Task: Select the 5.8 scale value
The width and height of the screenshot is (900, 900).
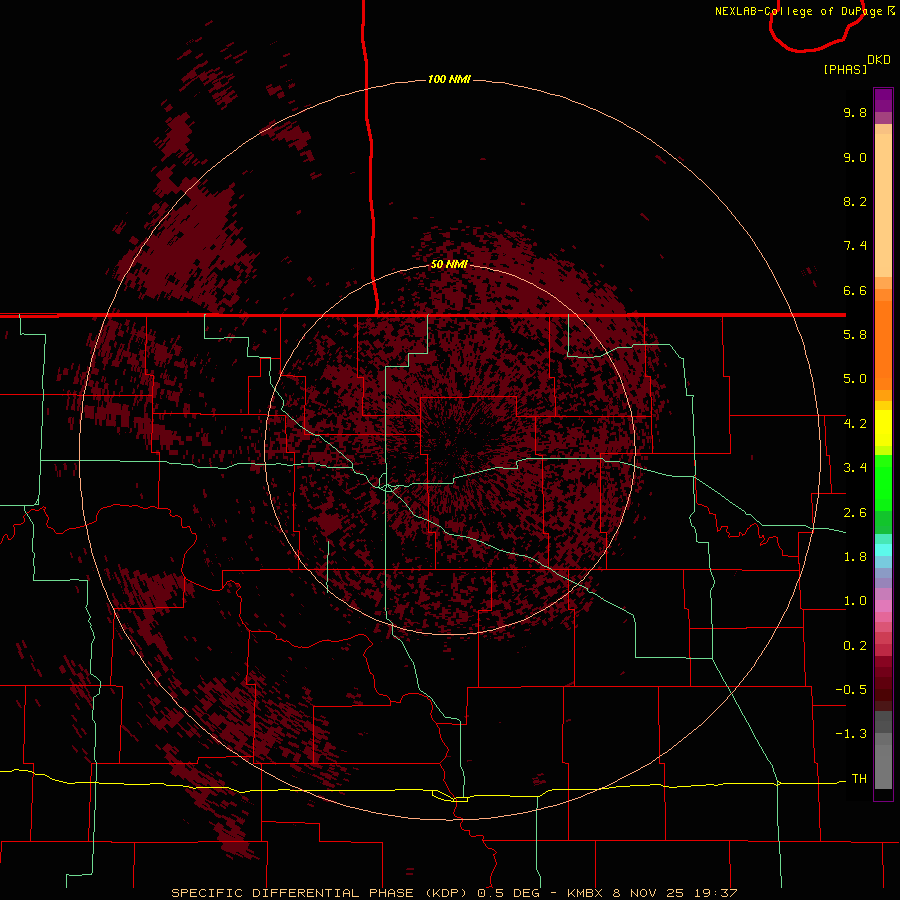Action: tap(855, 335)
